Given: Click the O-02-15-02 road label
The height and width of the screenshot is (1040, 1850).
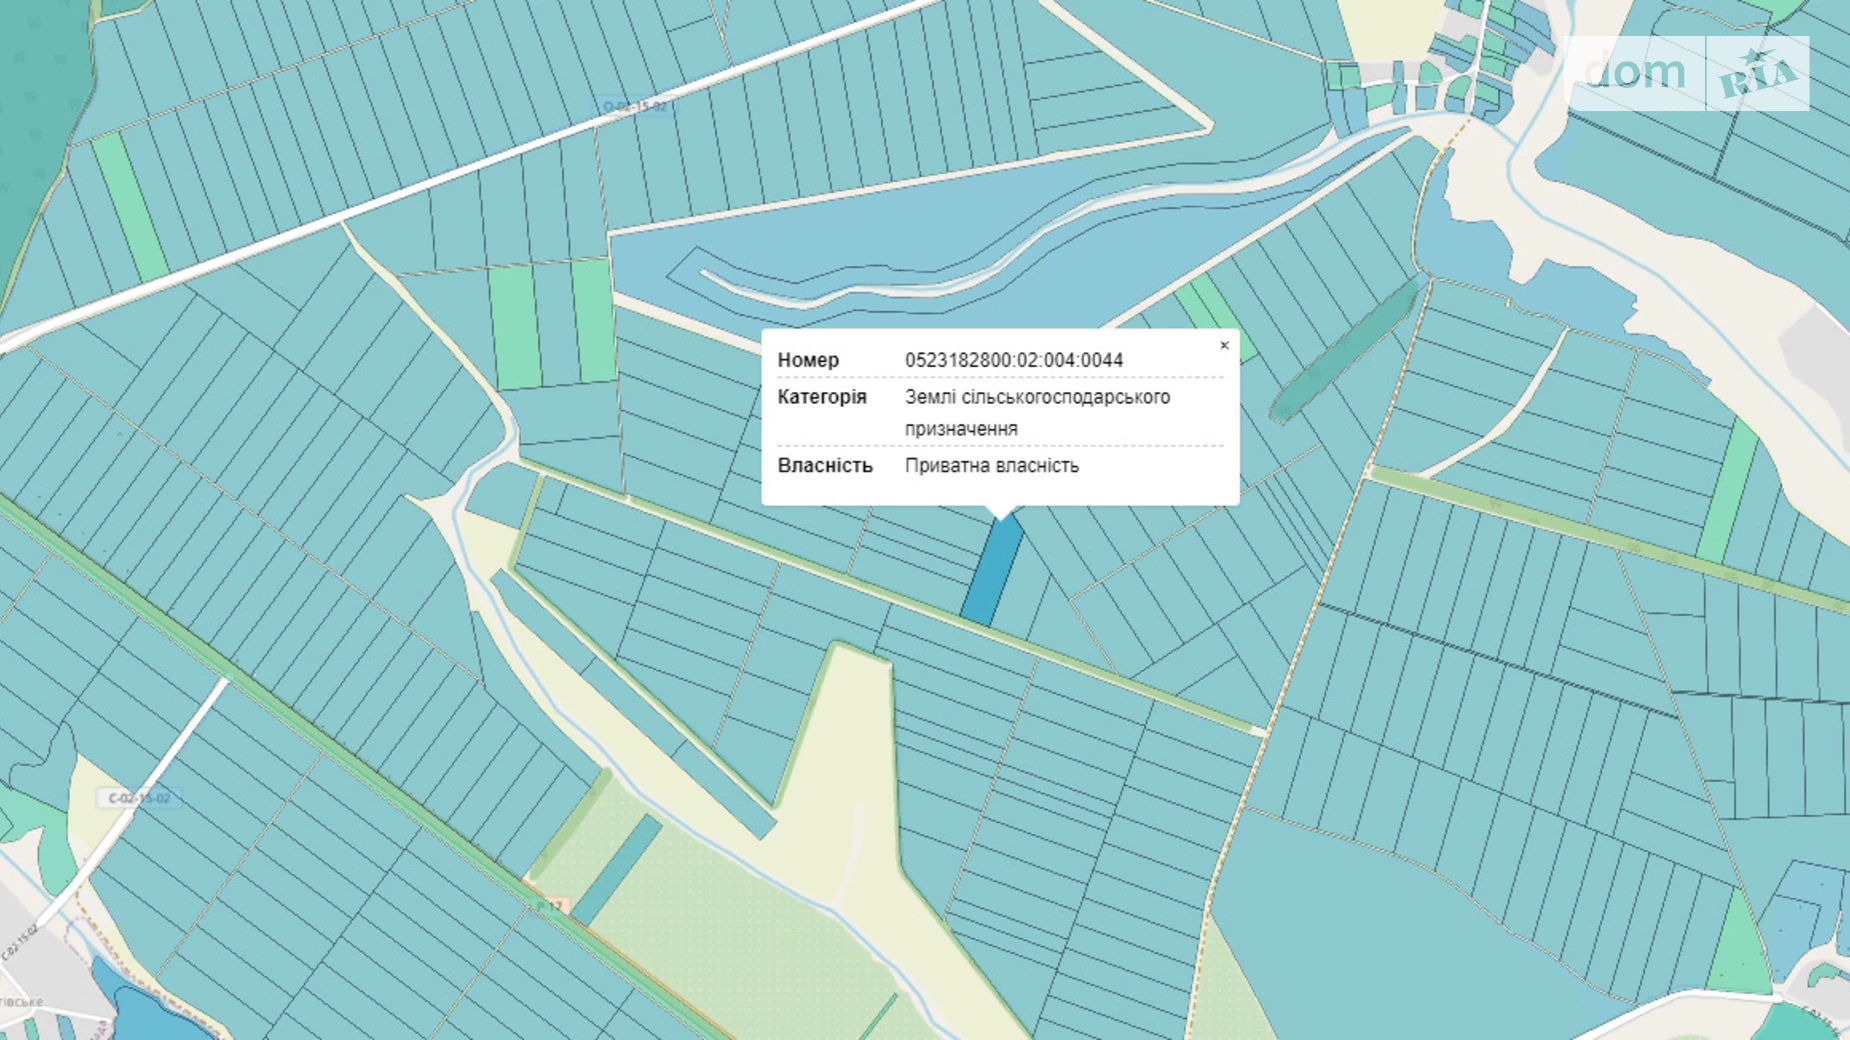Looking at the screenshot, I should pyautogui.click(x=635, y=106).
